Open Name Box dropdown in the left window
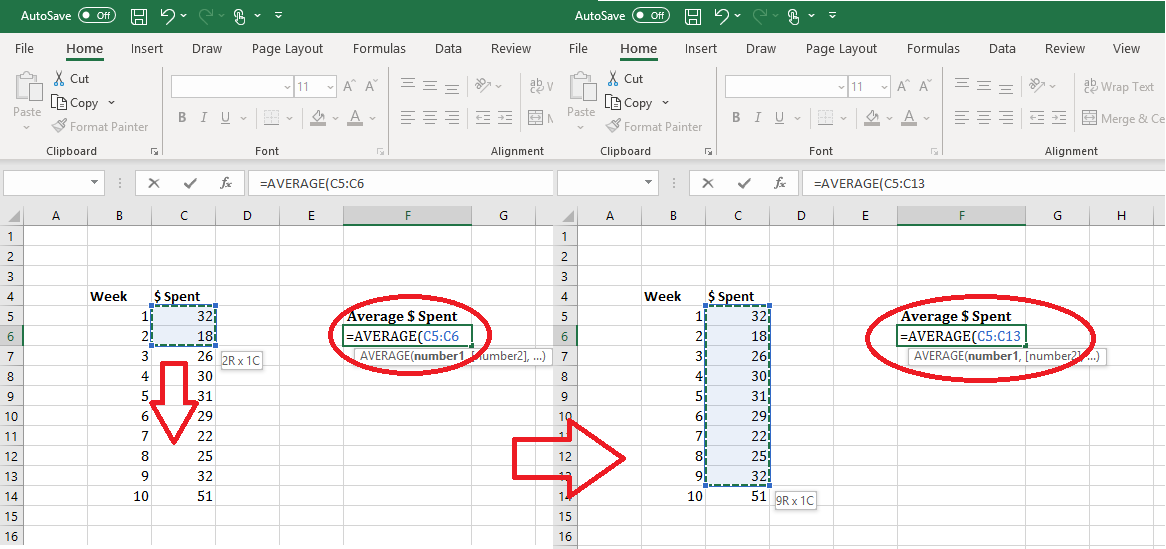The height and width of the screenshot is (549, 1166). (96, 183)
